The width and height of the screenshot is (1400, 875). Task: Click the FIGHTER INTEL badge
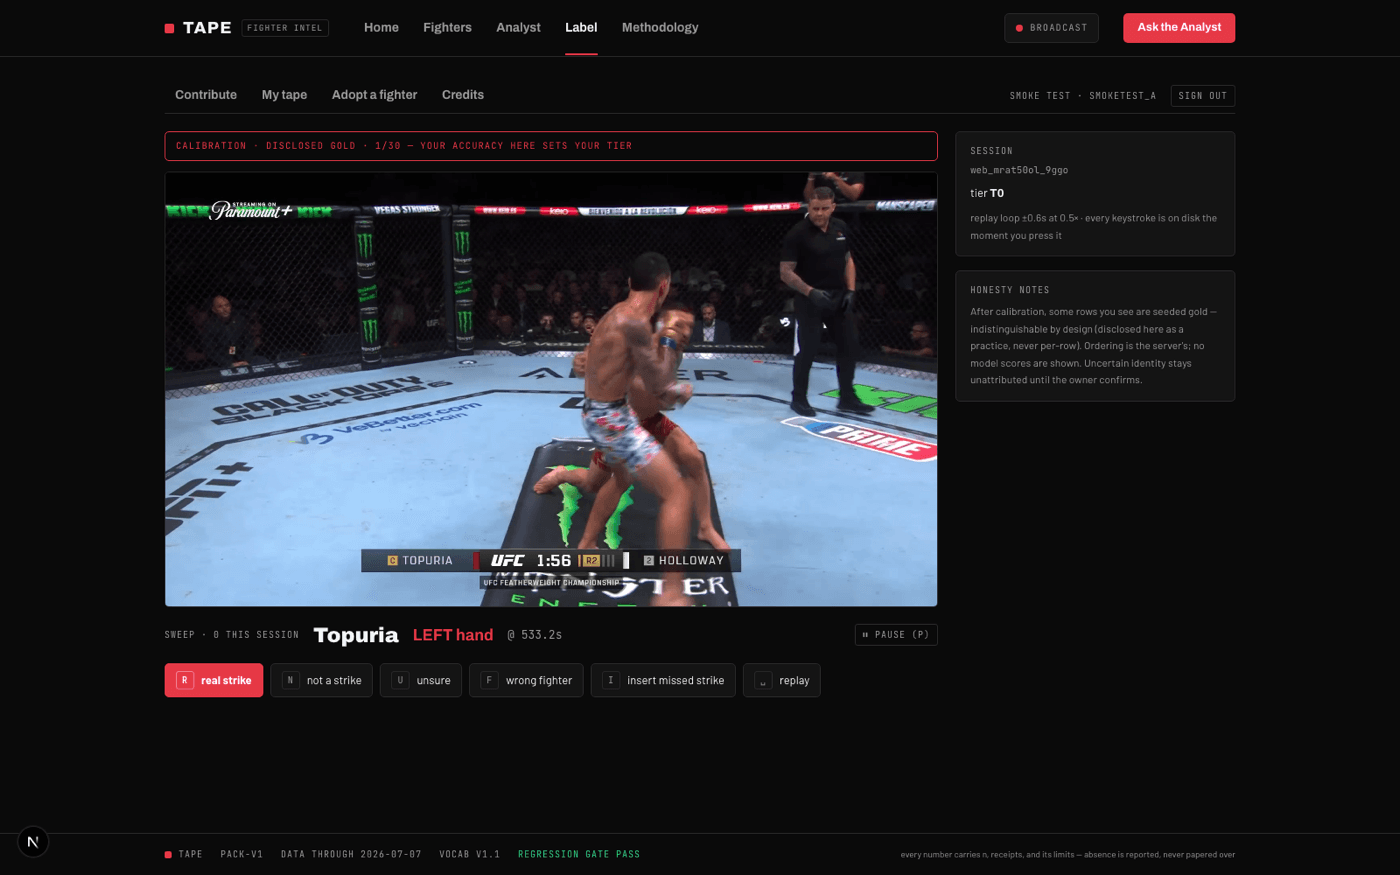[x=285, y=28]
